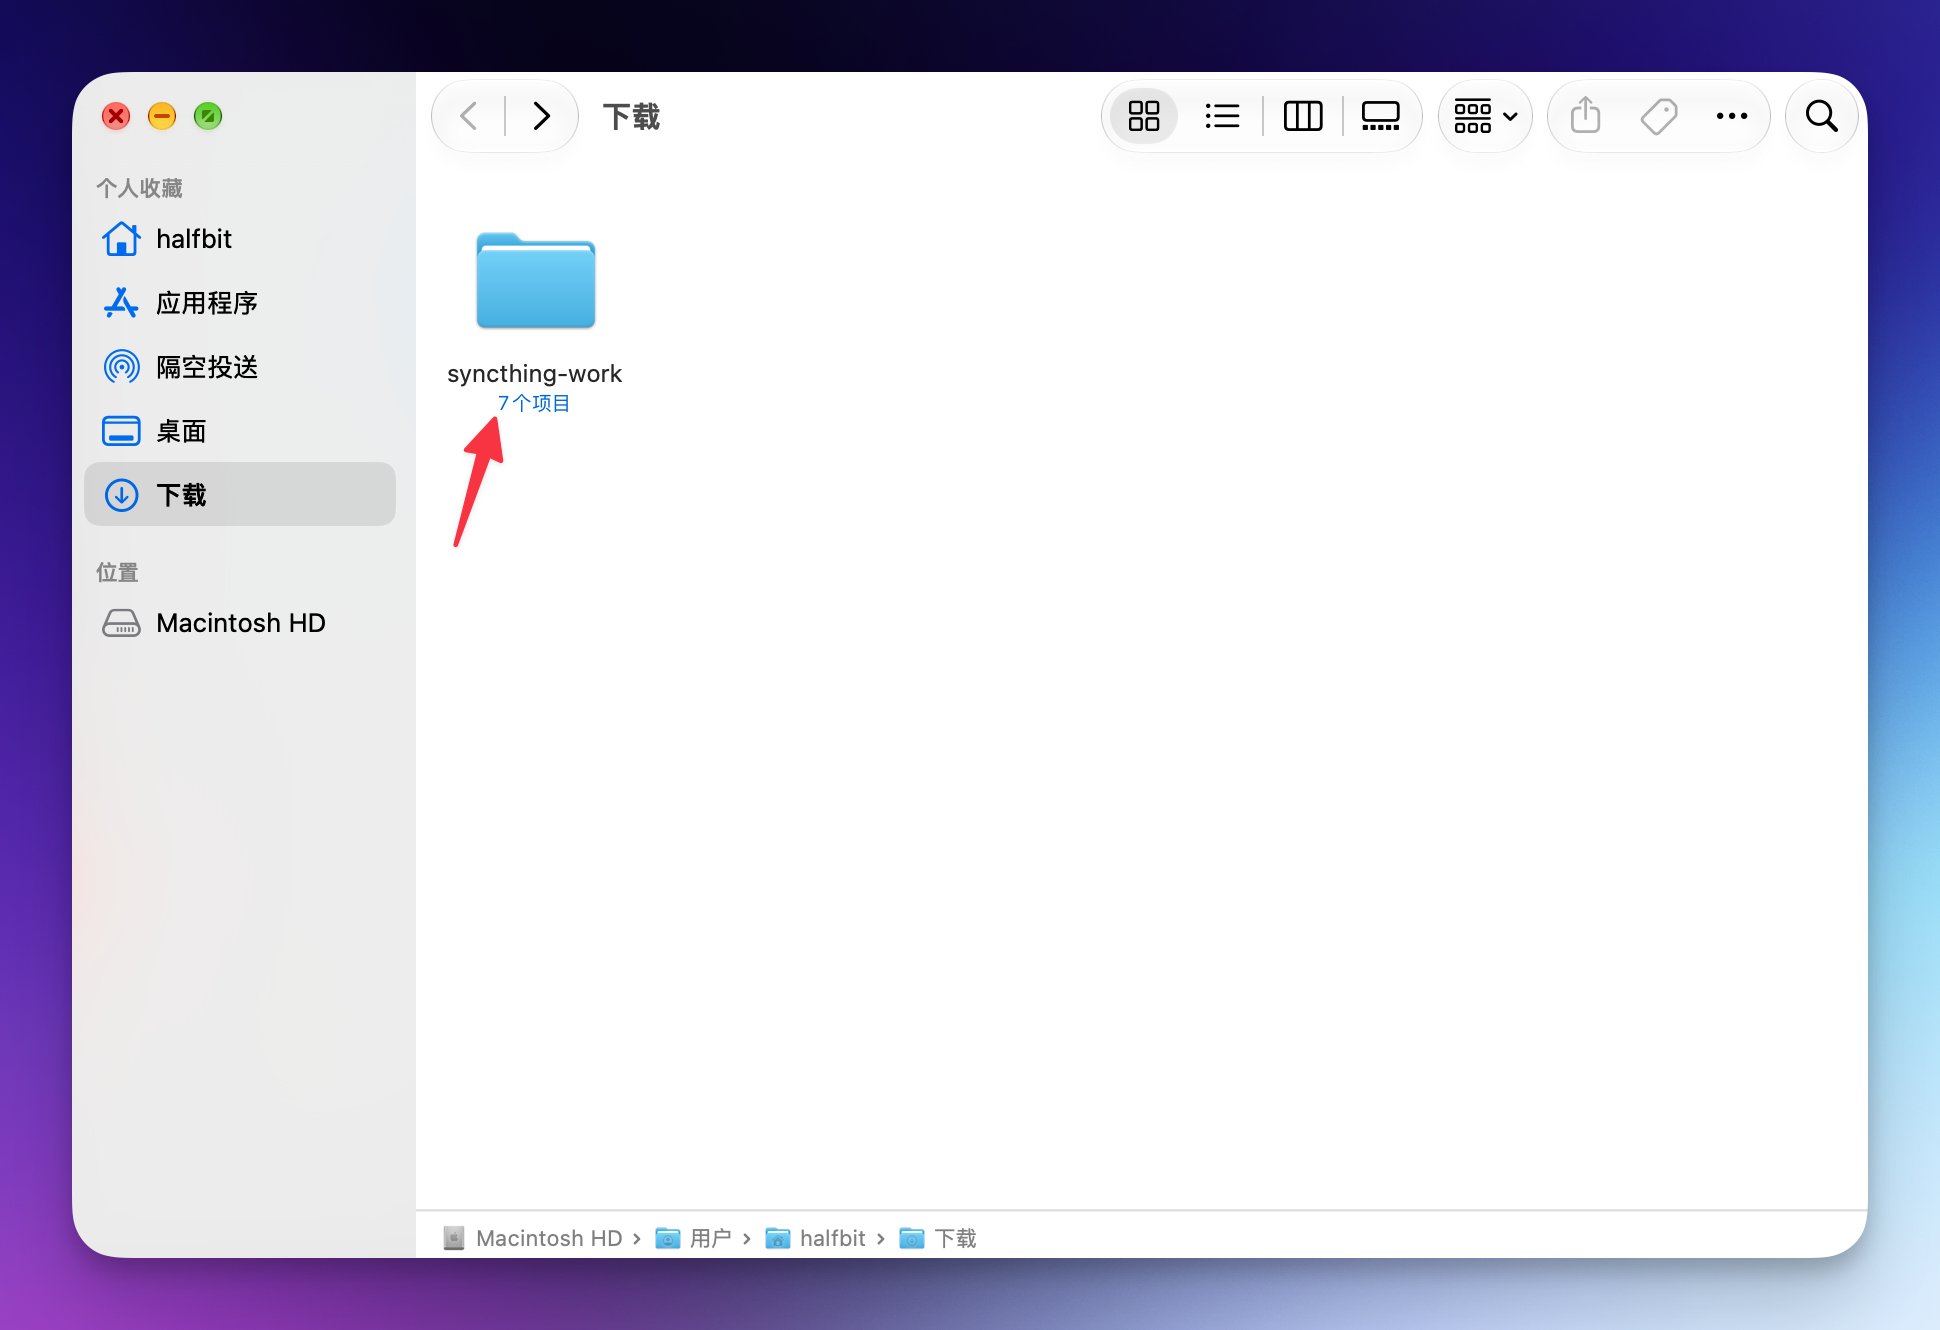Minimize the Finder window
Screen dimensions: 1940x1330
[x=162, y=116]
